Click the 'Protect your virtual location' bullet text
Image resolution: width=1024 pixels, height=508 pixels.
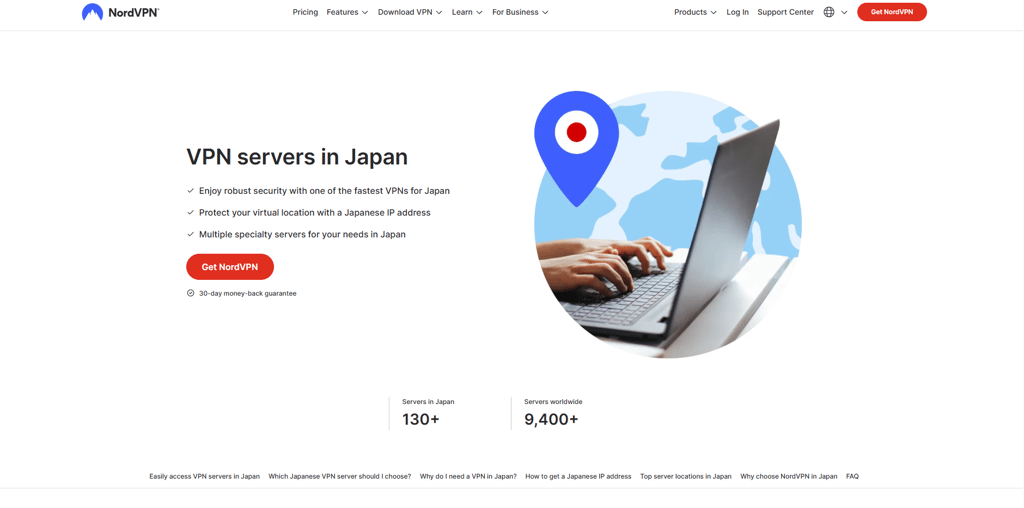pyautogui.click(x=315, y=212)
